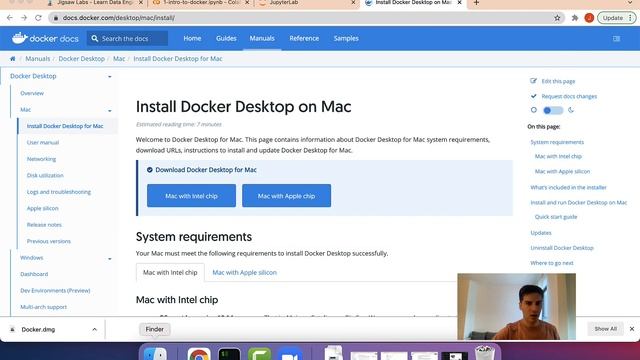640x360 pixels.
Task: Click the moon night-mode icon
Action: (x=571, y=110)
